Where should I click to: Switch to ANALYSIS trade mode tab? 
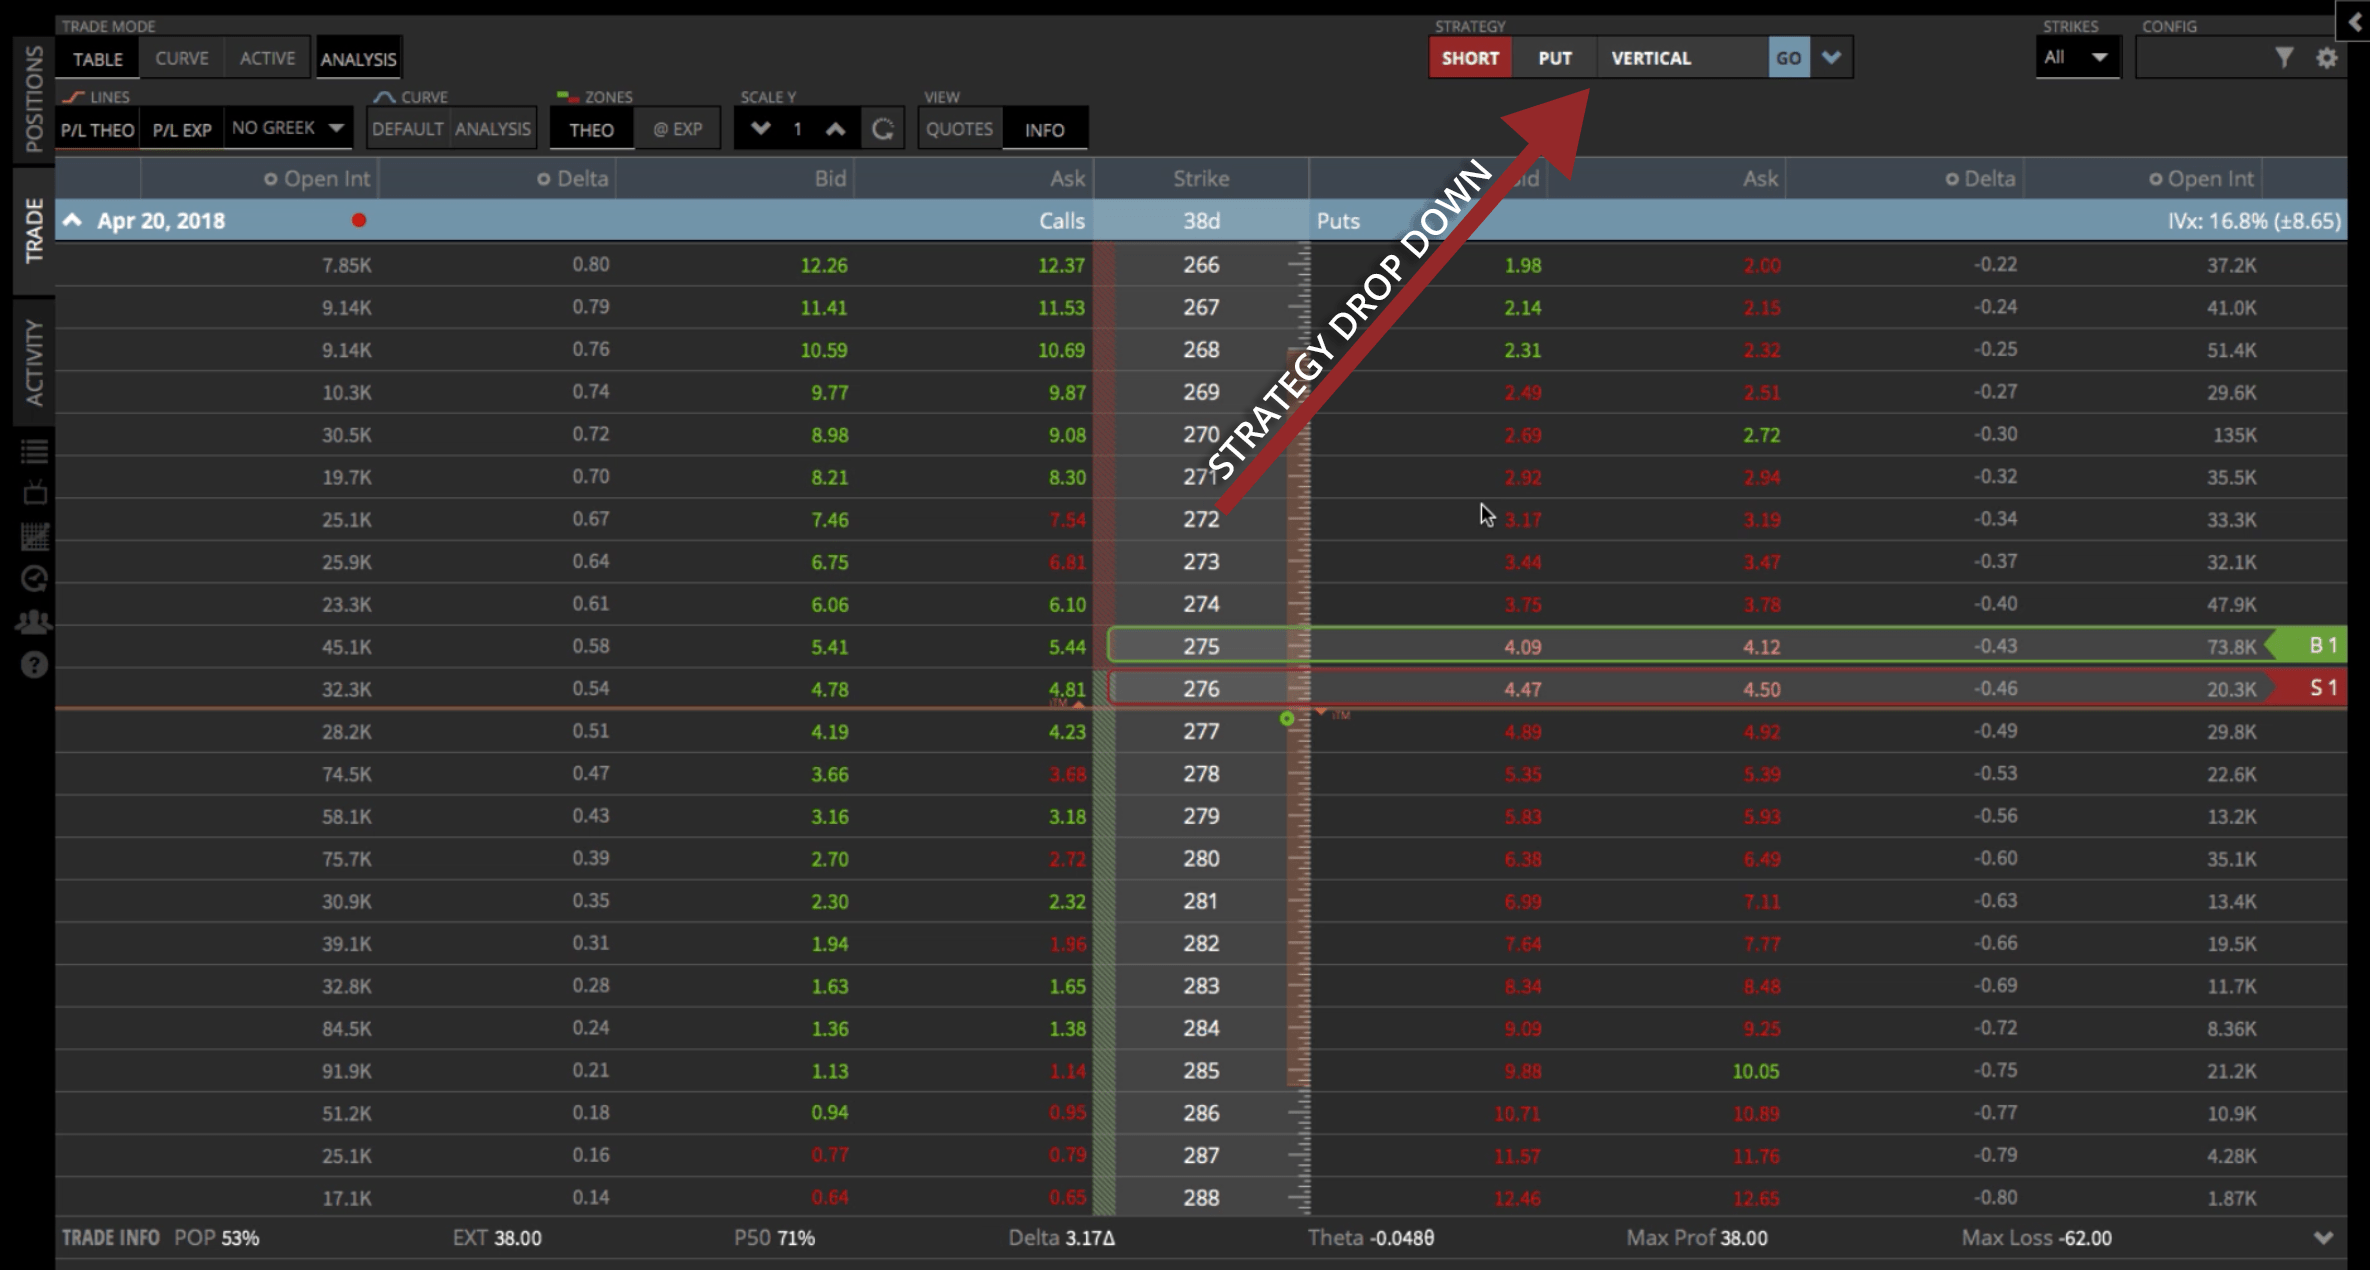pos(359,59)
